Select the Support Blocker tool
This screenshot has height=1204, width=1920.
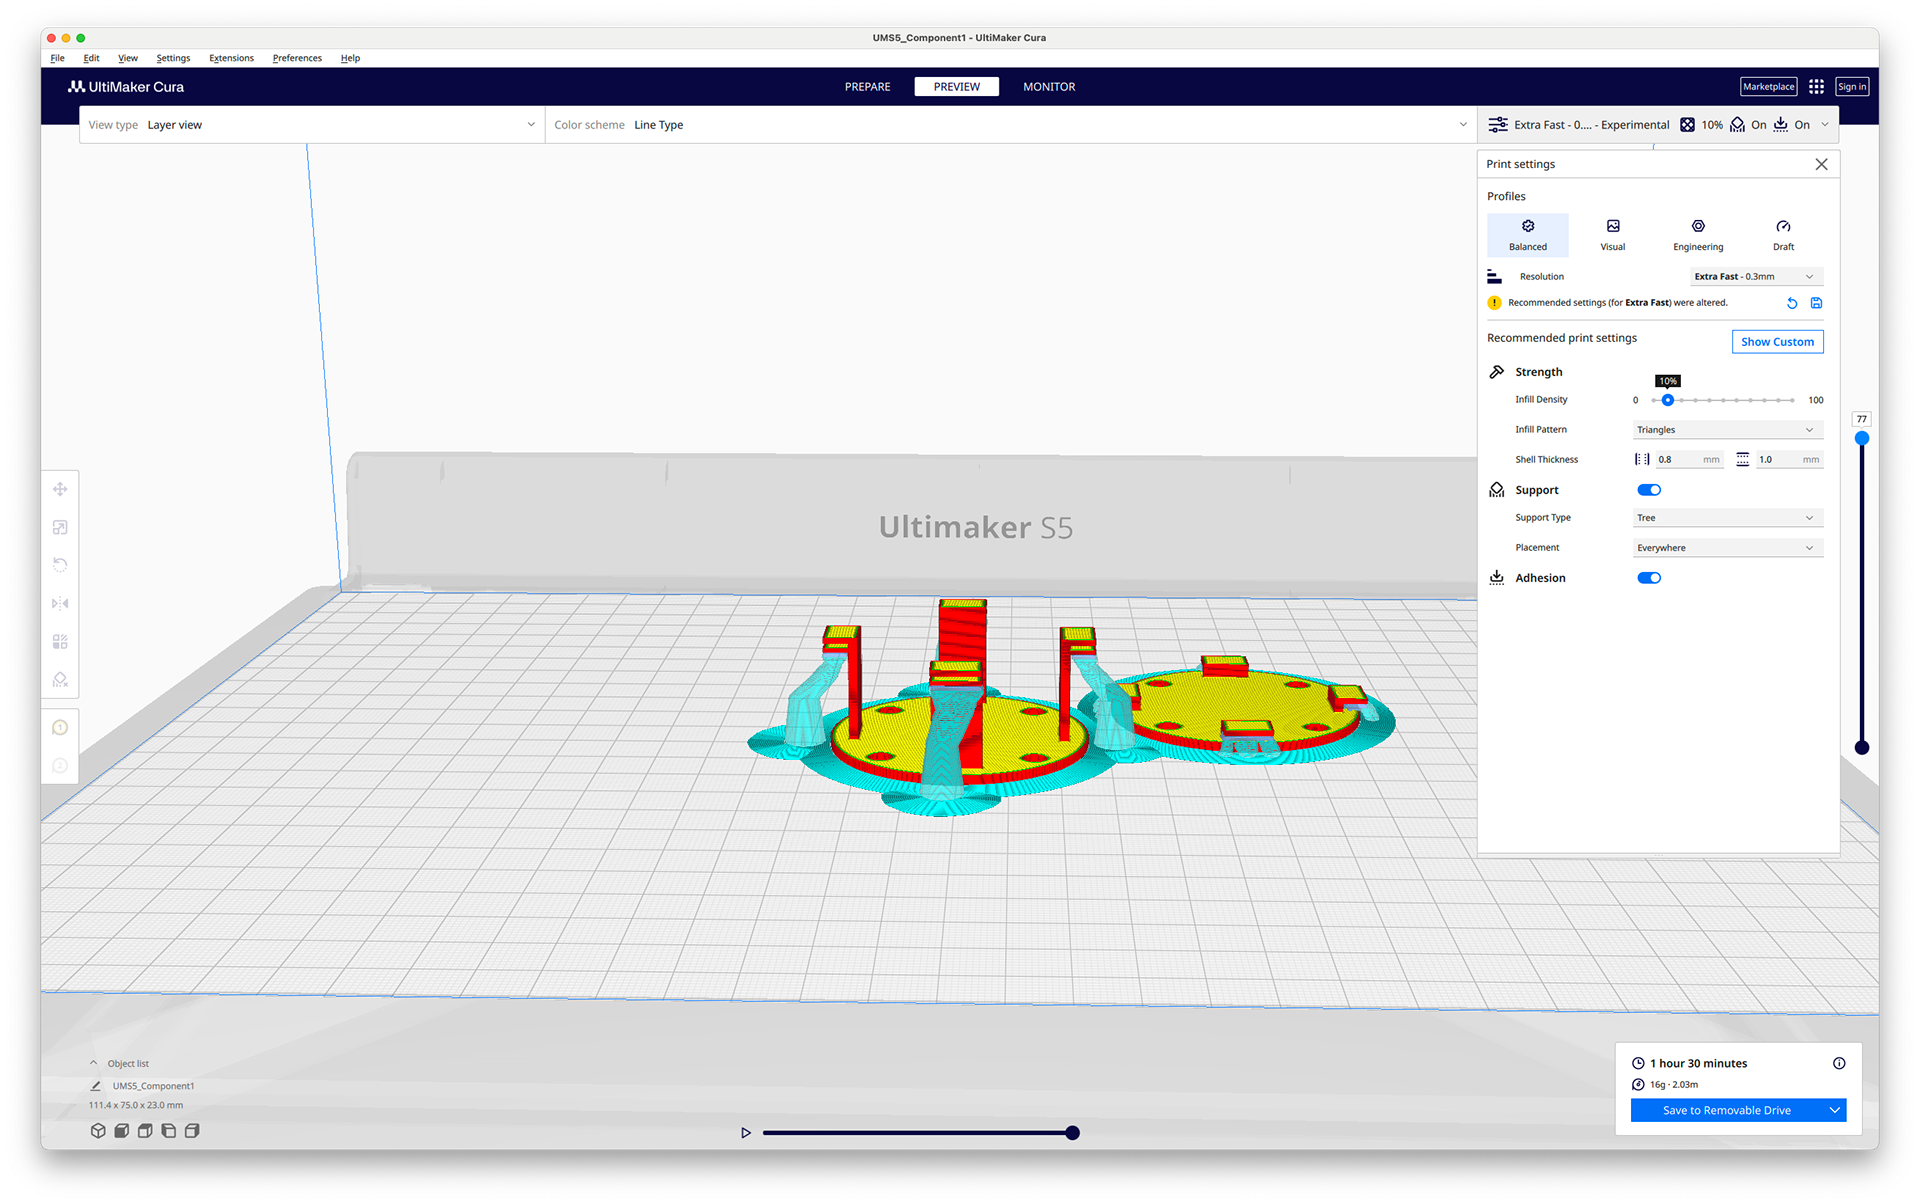point(60,679)
